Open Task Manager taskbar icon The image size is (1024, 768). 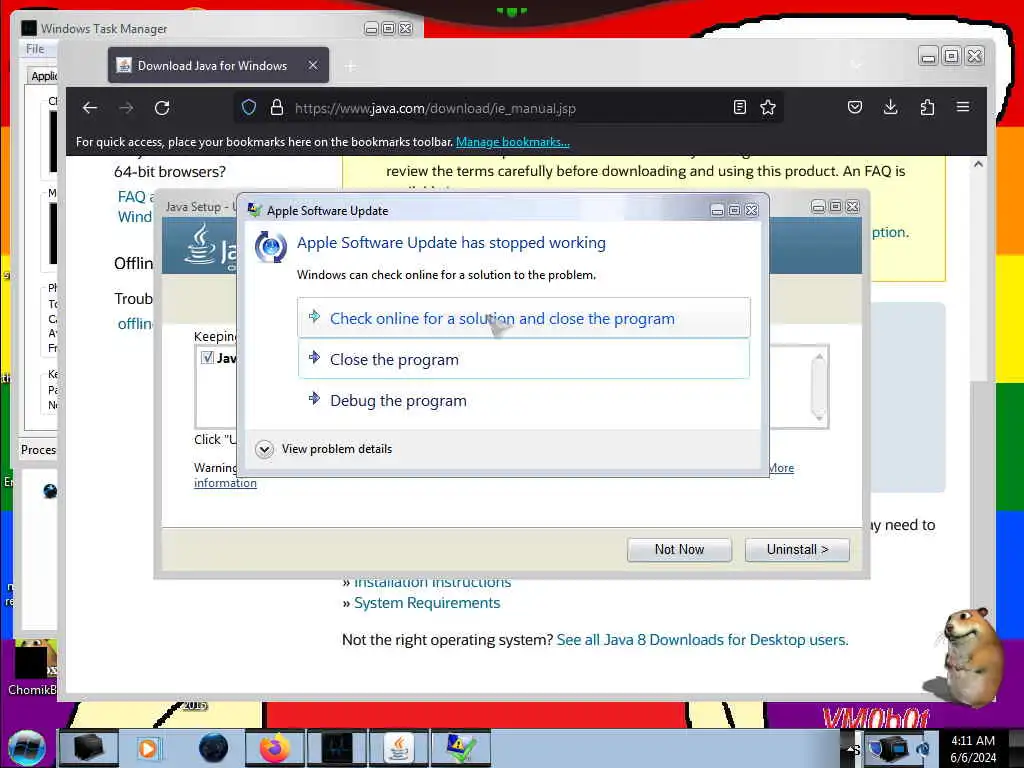[x=336, y=748]
